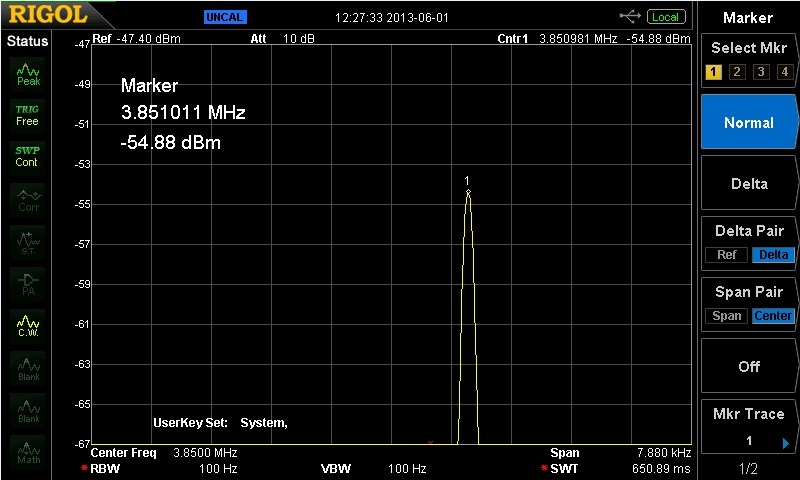The height and width of the screenshot is (480, 800).
Task: Click marker 1 on the trace peak
Action: pyautogui.click(x=468, y=192)
